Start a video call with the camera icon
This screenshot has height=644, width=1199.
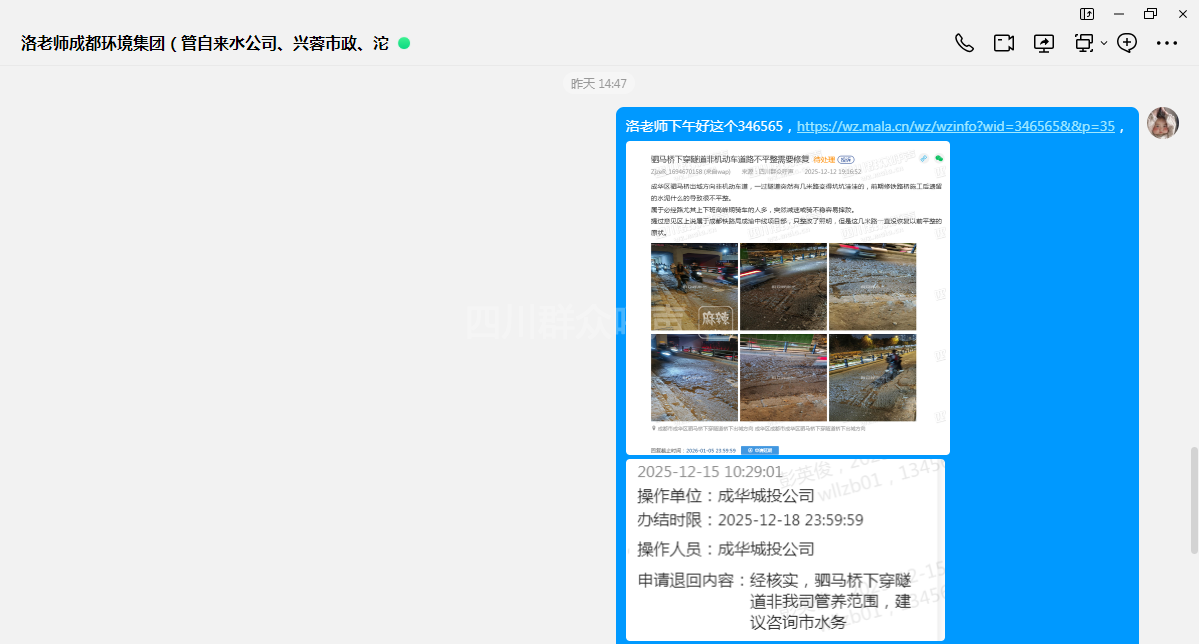point(1004,43)
